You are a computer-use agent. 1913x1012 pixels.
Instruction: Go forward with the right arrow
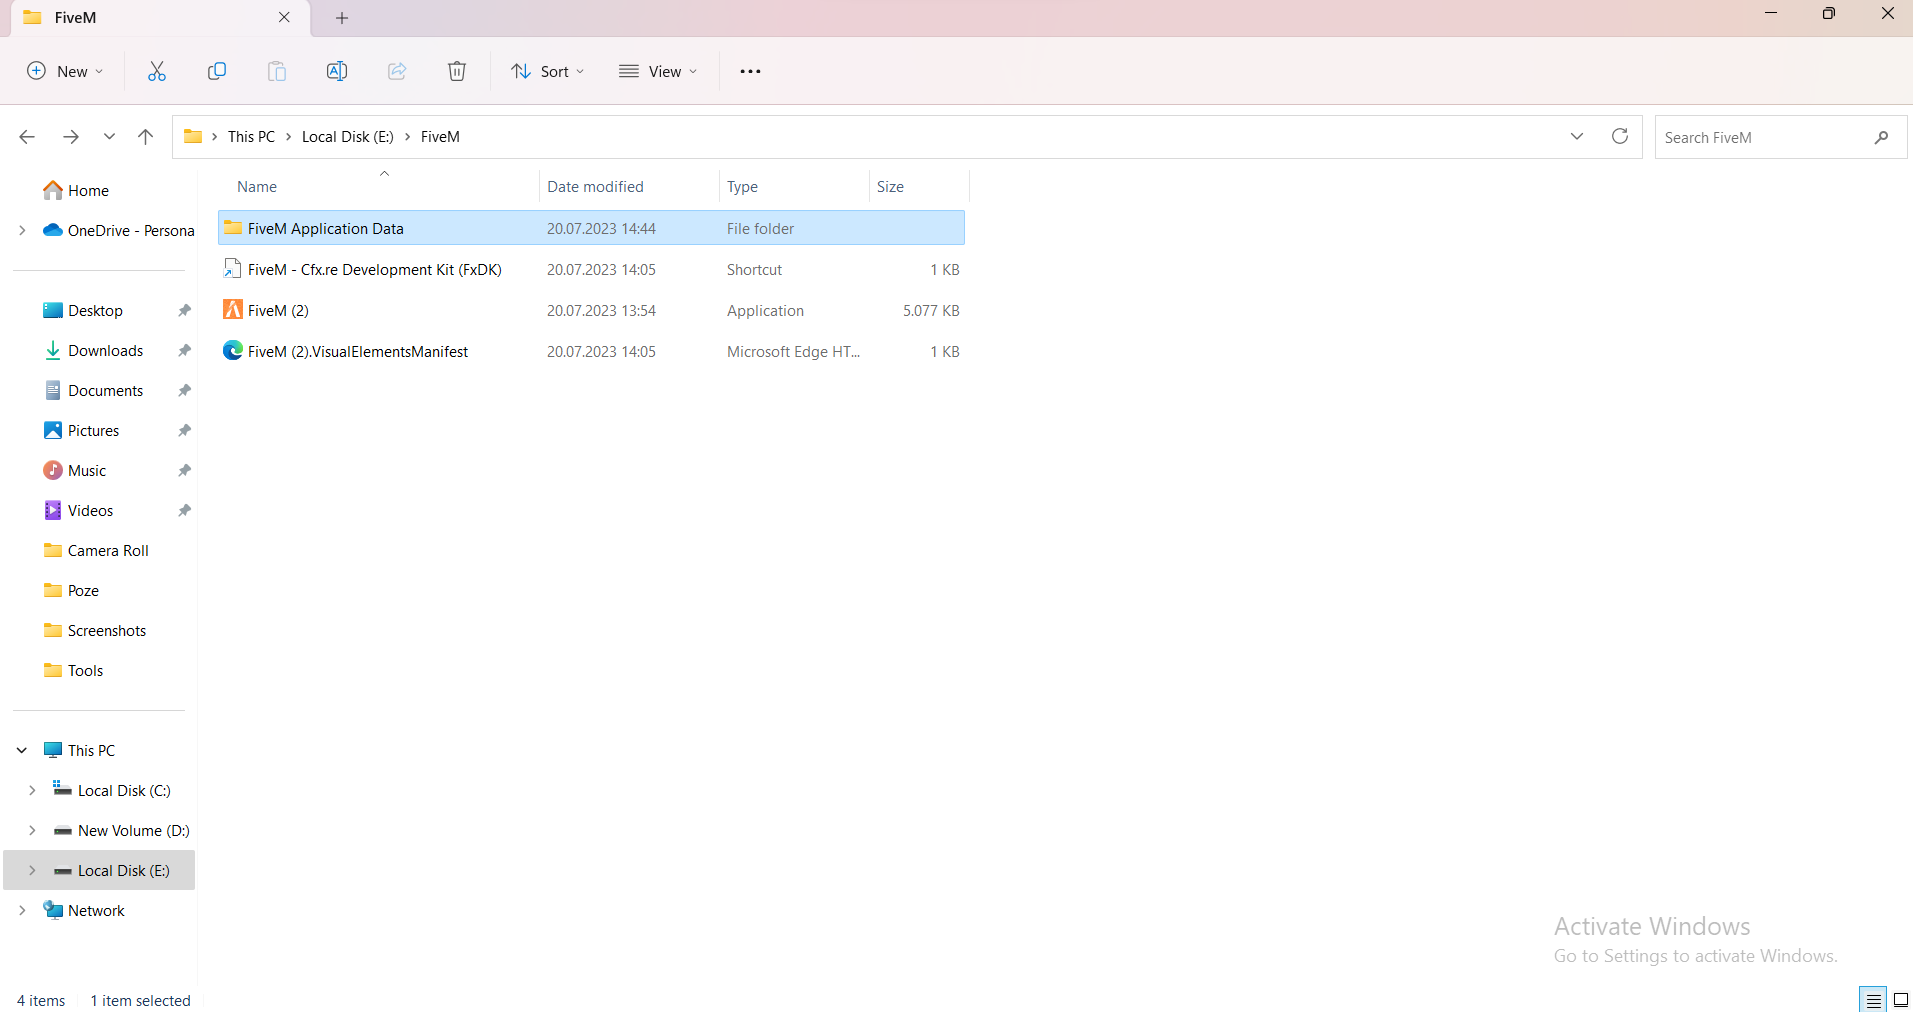pos(71,137)
